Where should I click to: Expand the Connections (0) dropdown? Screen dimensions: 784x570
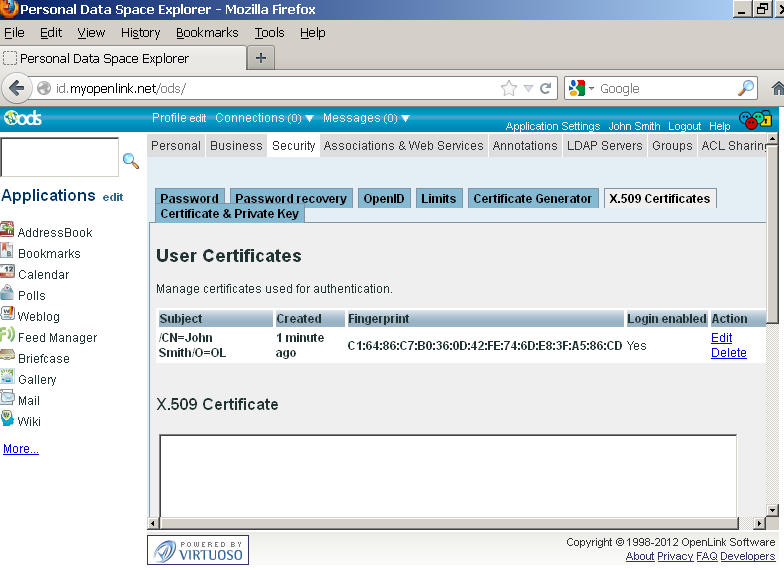[x=257, y=118]
